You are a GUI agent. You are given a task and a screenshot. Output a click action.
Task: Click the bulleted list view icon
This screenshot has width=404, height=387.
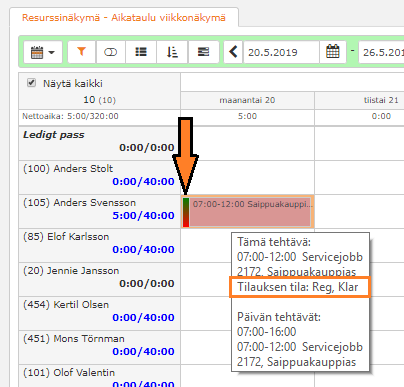point(141,52)
